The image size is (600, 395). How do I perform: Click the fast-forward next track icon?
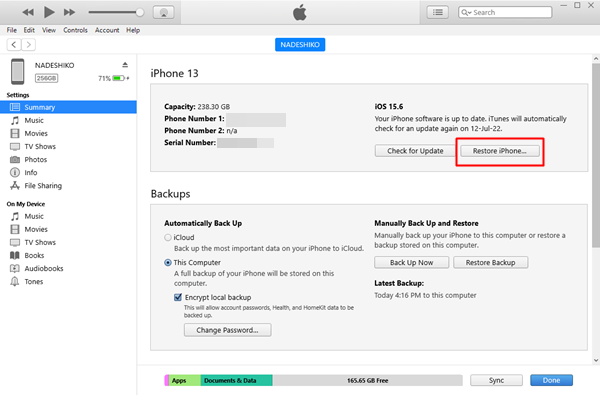click(x=69, y=12)
